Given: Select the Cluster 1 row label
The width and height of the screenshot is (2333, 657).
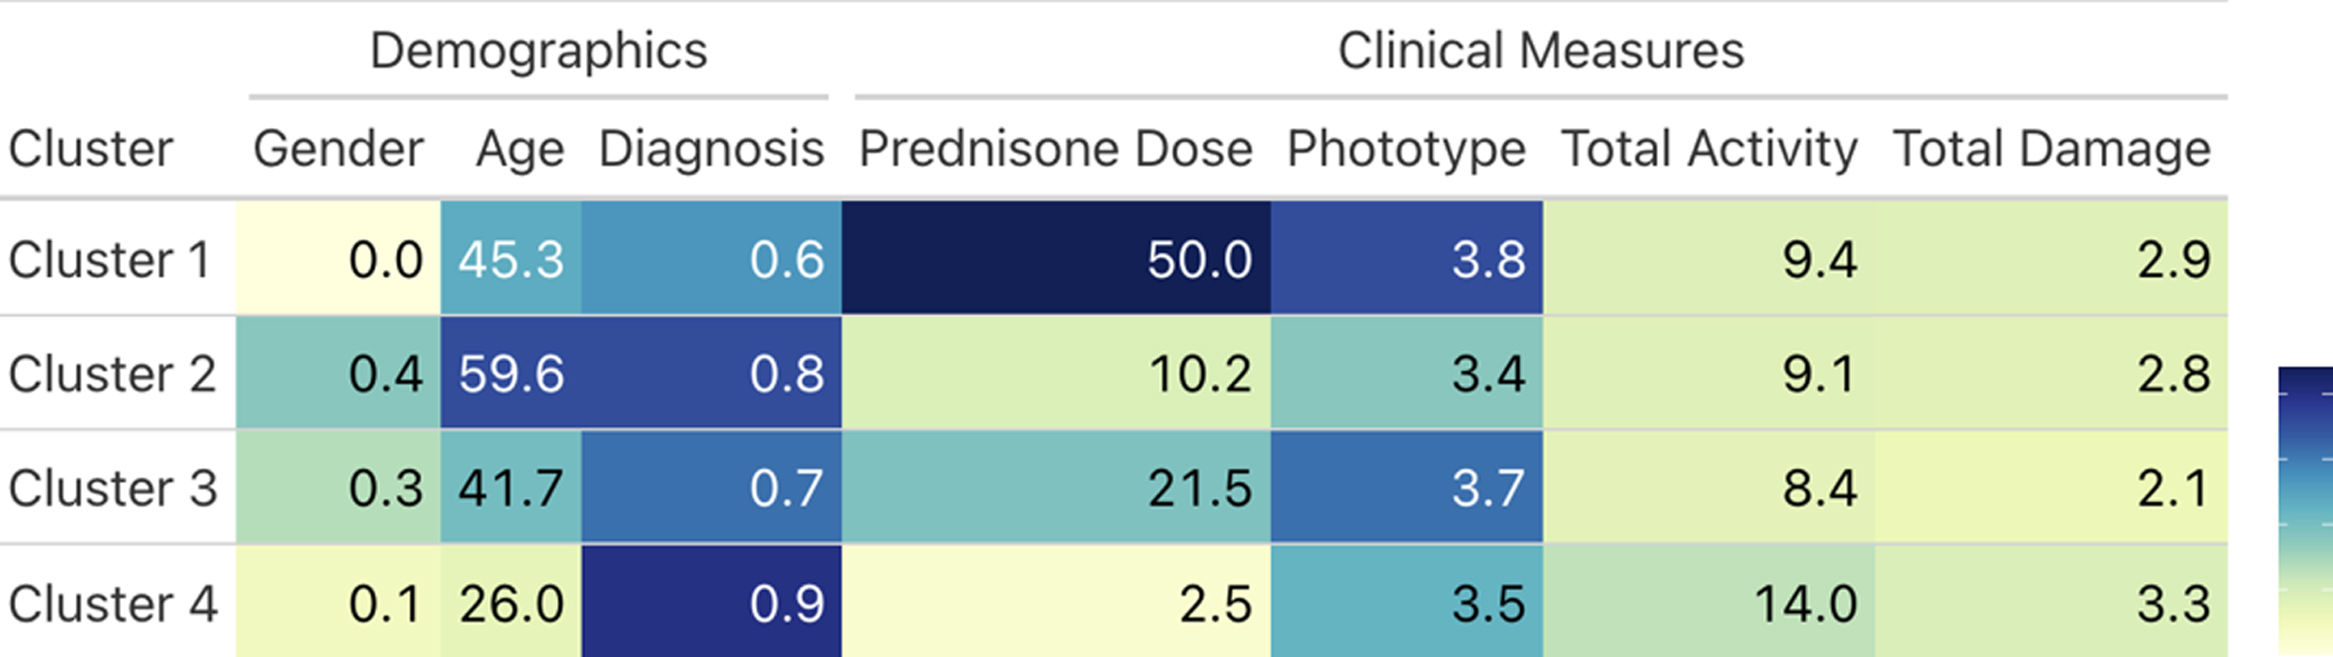Looking at the screenshot, I should pyautogui.click(x=110, y=260).
